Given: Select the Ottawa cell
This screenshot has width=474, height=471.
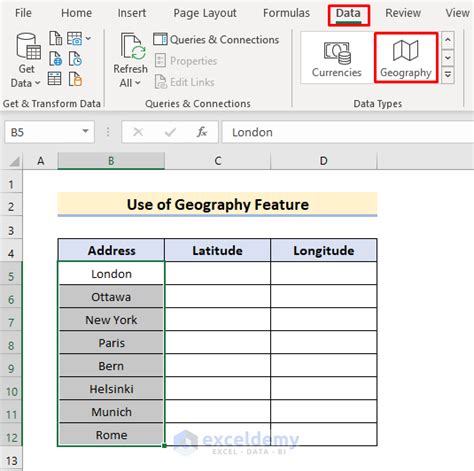Looking at the screenshot, I should click(x=111, y=297).
